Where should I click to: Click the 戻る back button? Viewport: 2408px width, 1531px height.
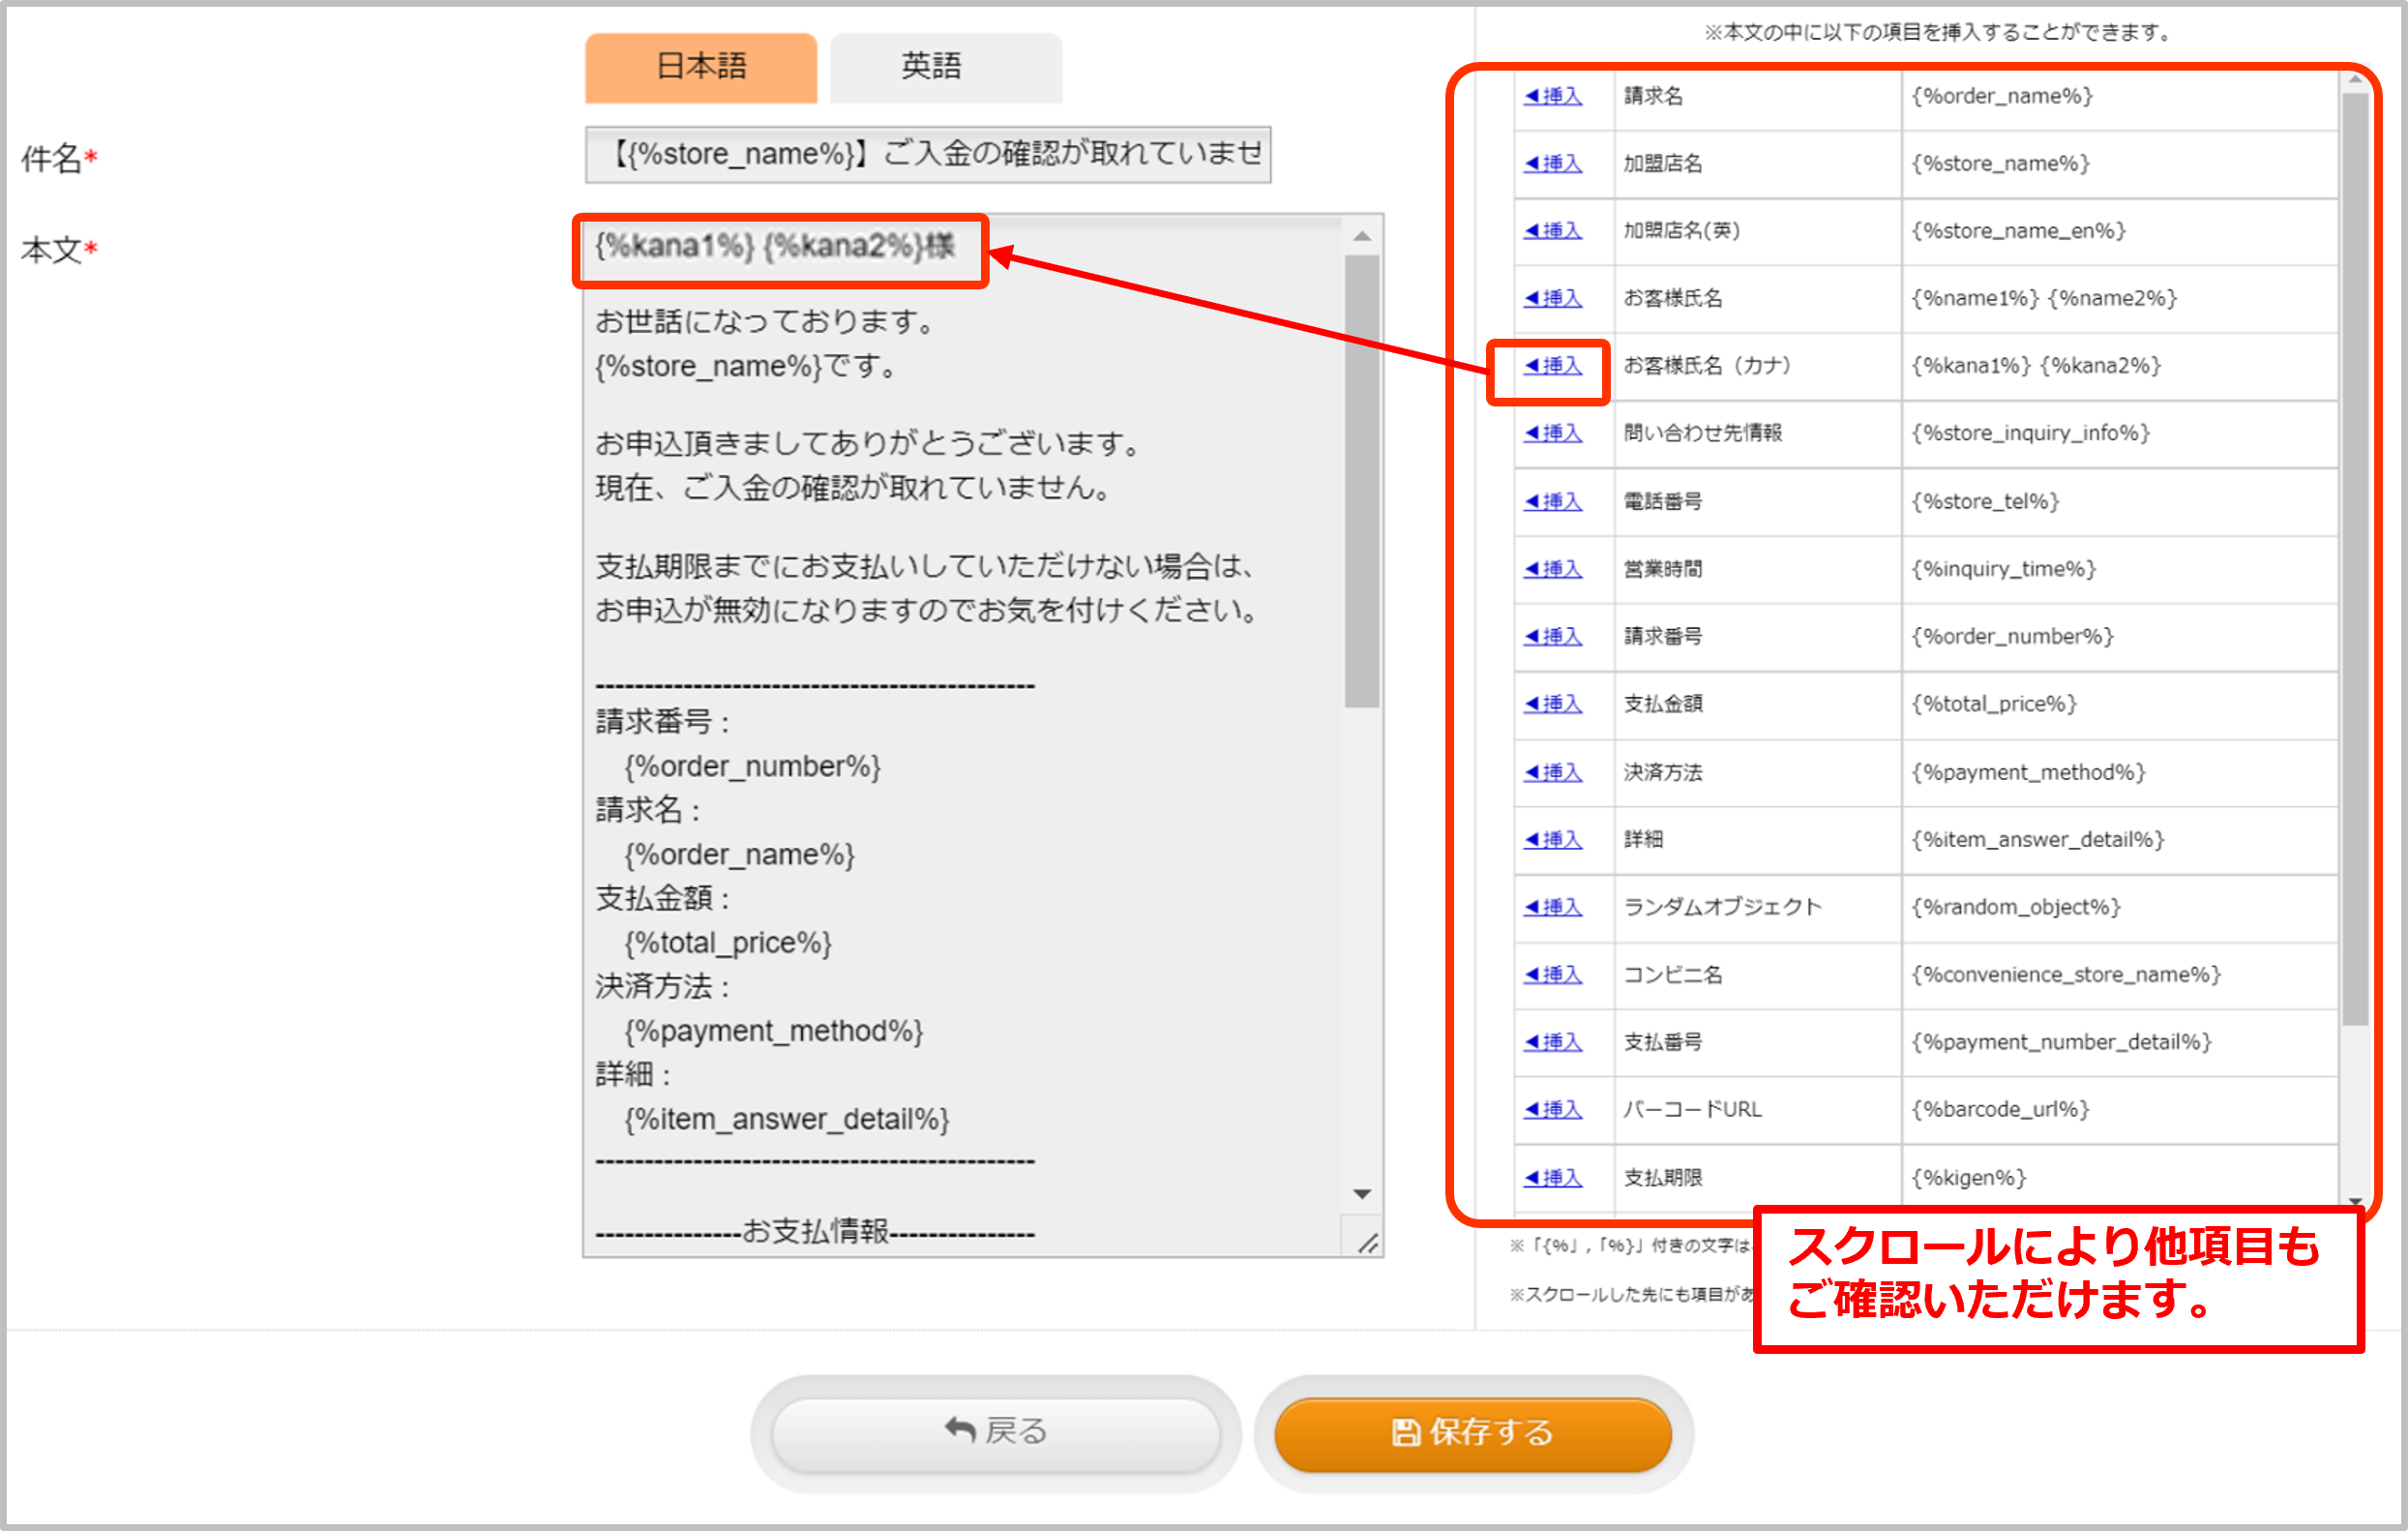click(x=996, y=1431)
